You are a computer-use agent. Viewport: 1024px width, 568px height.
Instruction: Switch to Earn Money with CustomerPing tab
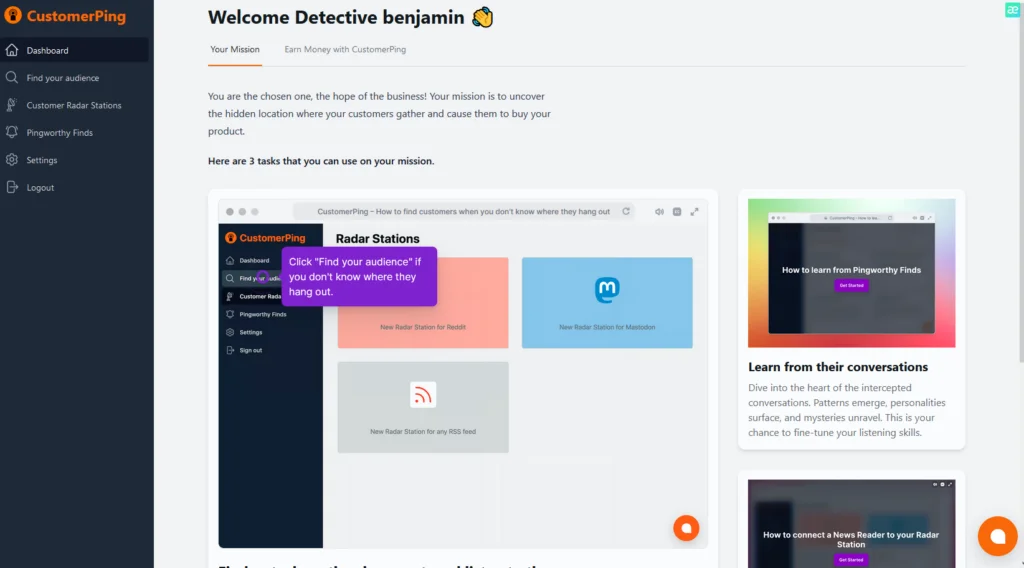345,50
